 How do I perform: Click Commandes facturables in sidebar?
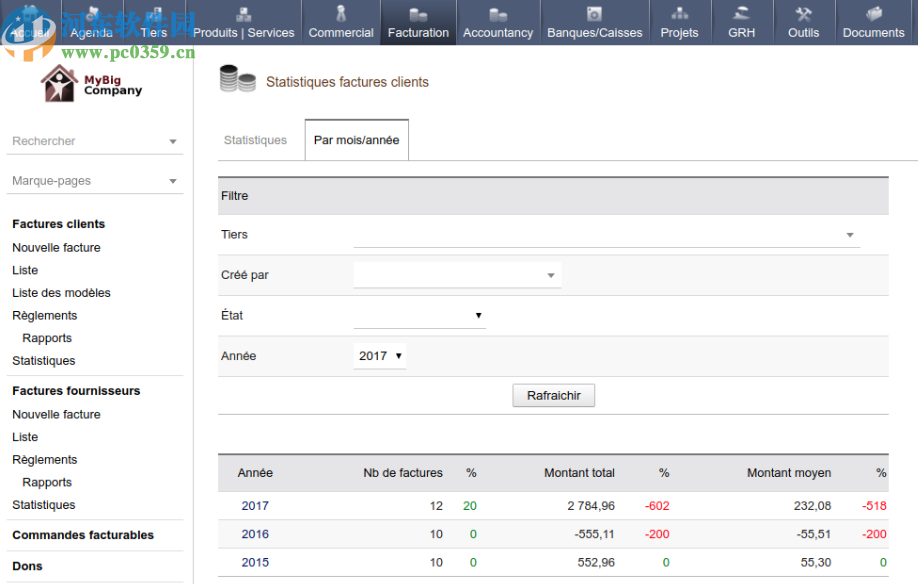click(83, 535)
